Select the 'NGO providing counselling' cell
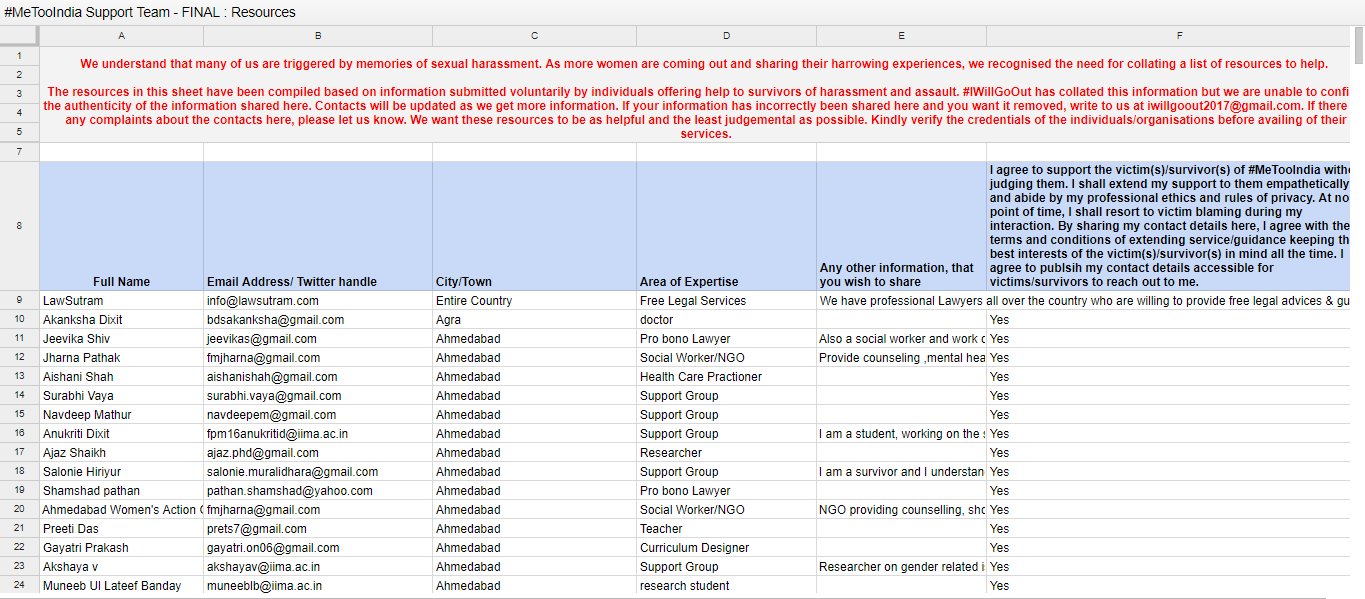The width and height of the screenshot is (1365, 599). [901, 509]
